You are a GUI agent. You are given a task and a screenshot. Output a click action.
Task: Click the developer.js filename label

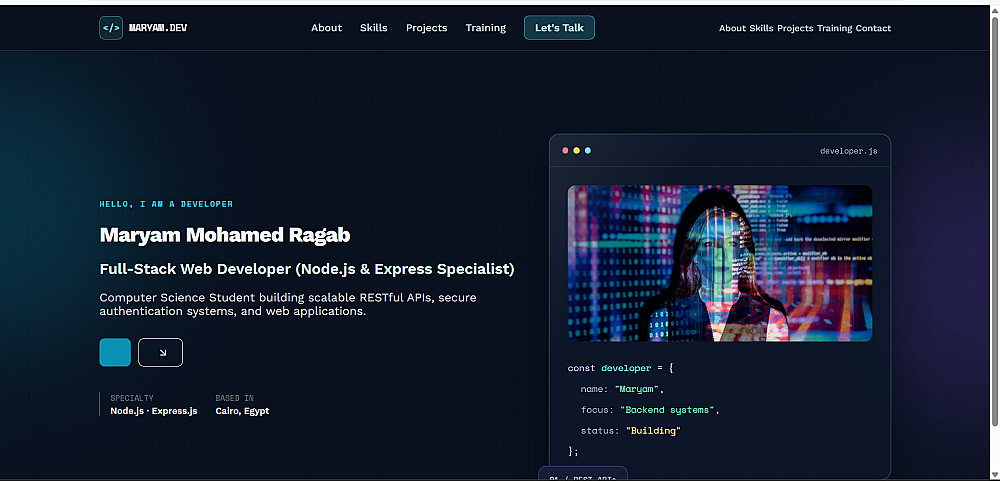[x=848, y=151]
